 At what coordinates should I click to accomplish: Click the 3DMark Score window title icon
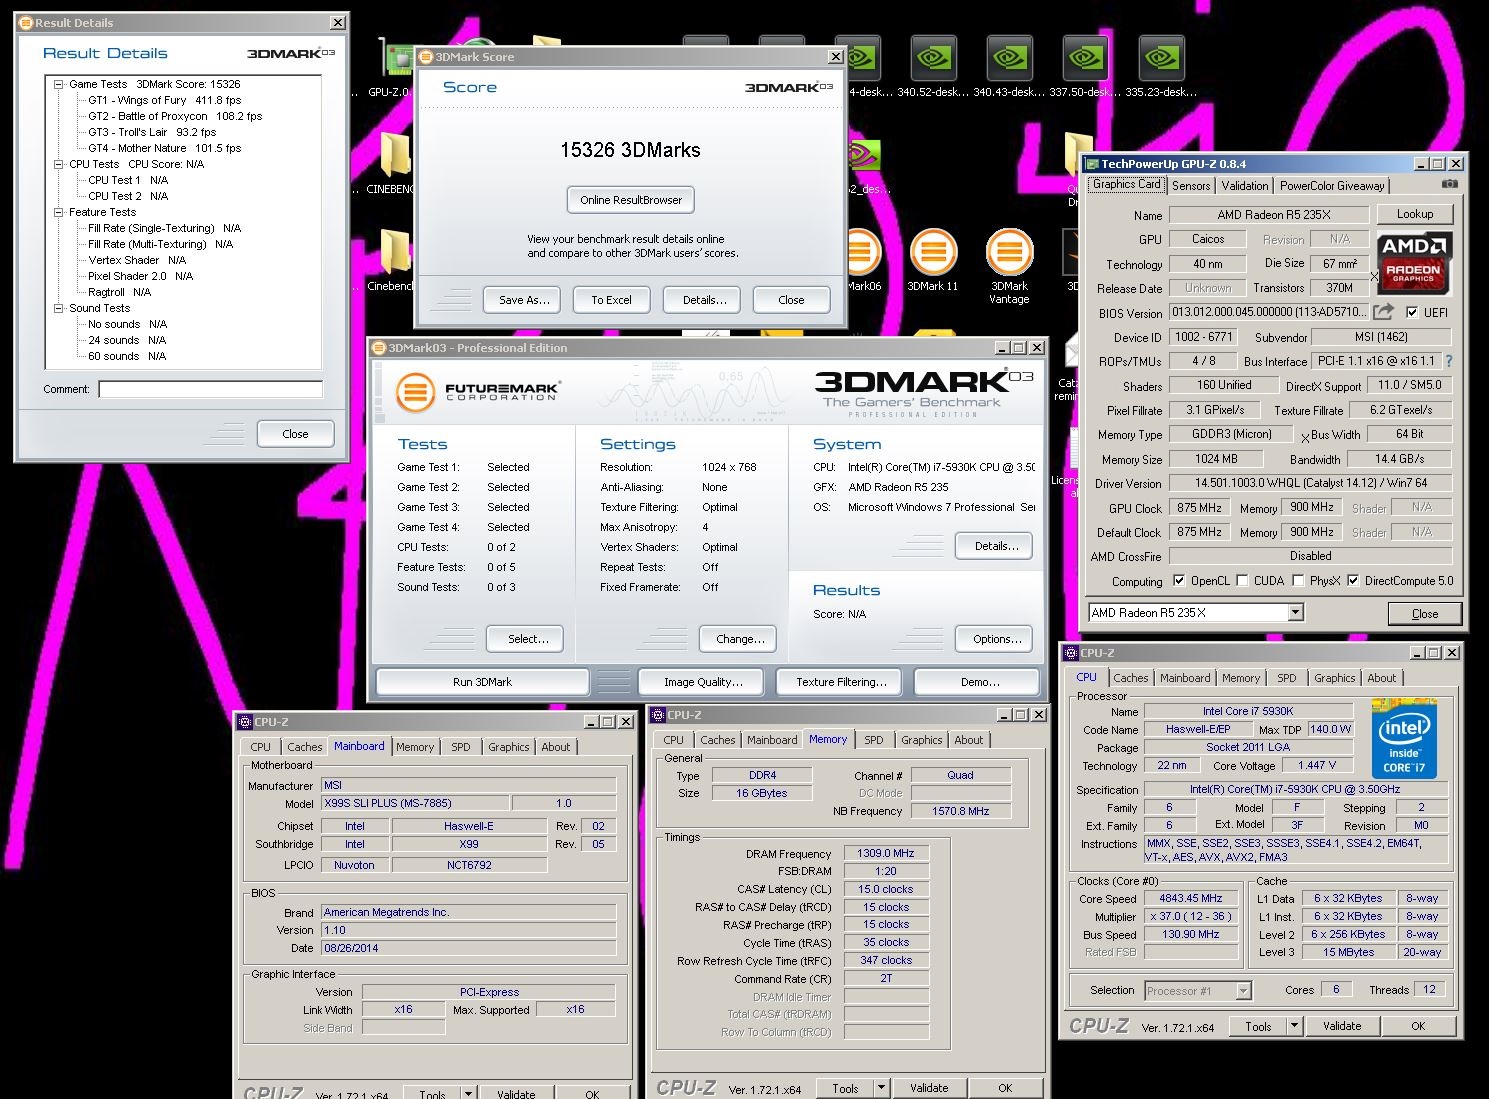coord(425,57)
